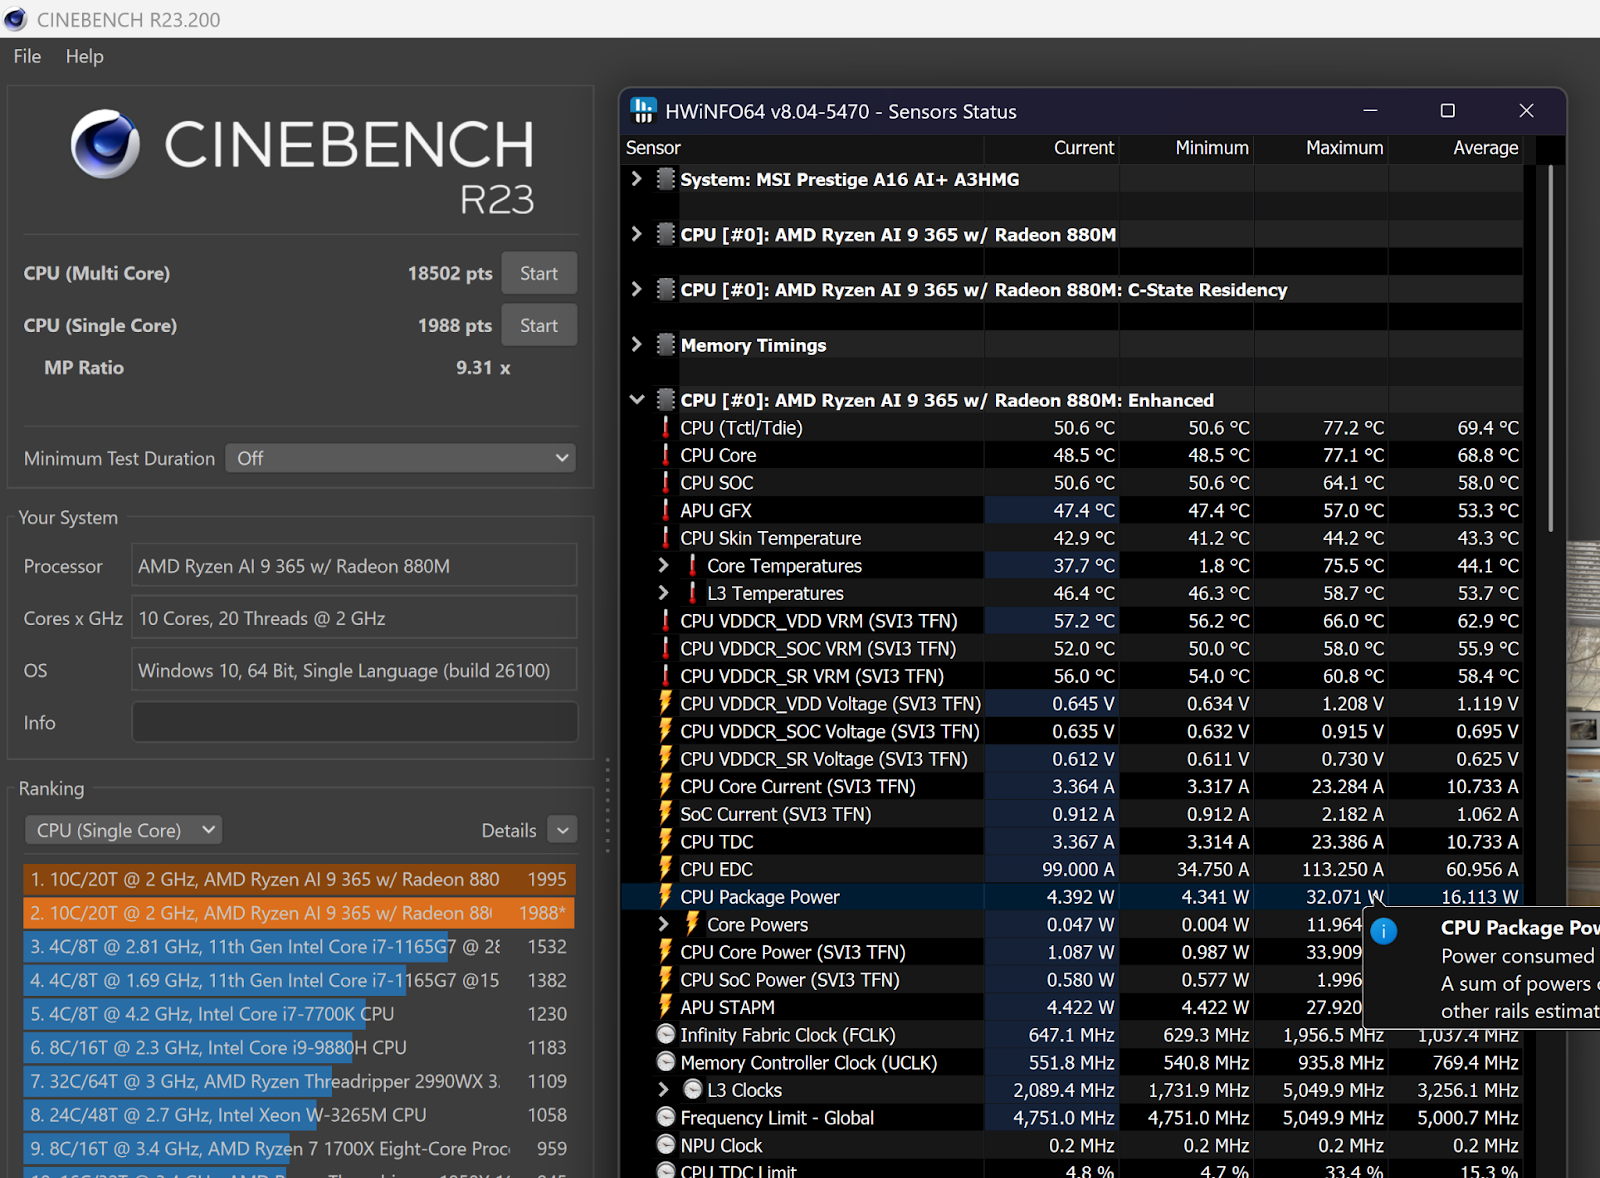Collapse the CPU Enhanced sensor group

[x=637, y=400]
